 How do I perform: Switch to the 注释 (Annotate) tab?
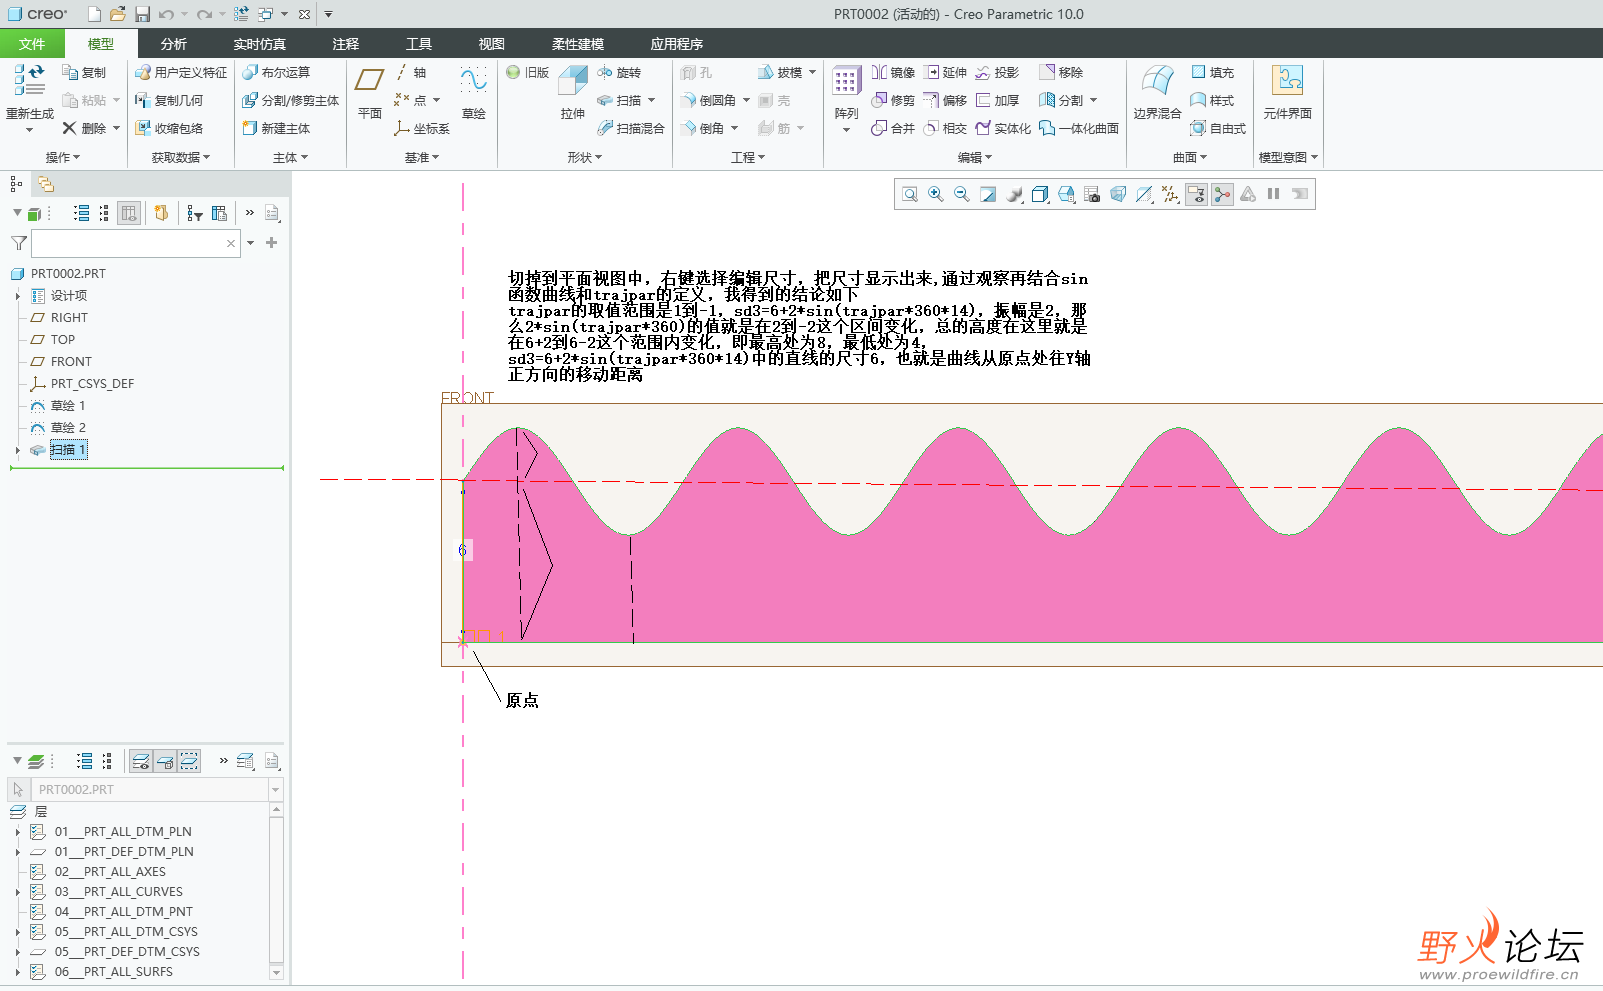tap(345, 43)
